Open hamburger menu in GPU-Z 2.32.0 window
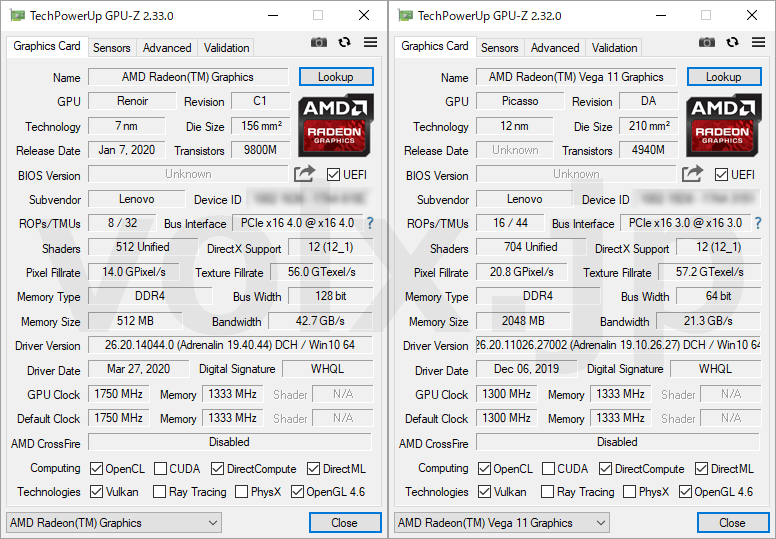776x539 pixels. tap(758, 43)
